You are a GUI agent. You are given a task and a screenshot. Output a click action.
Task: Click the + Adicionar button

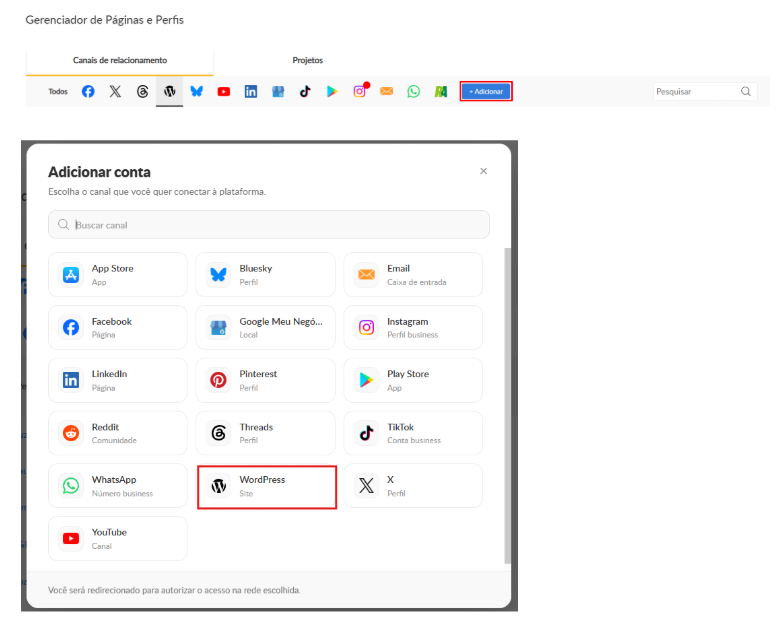pyautogui.click(x=486, y=91)
